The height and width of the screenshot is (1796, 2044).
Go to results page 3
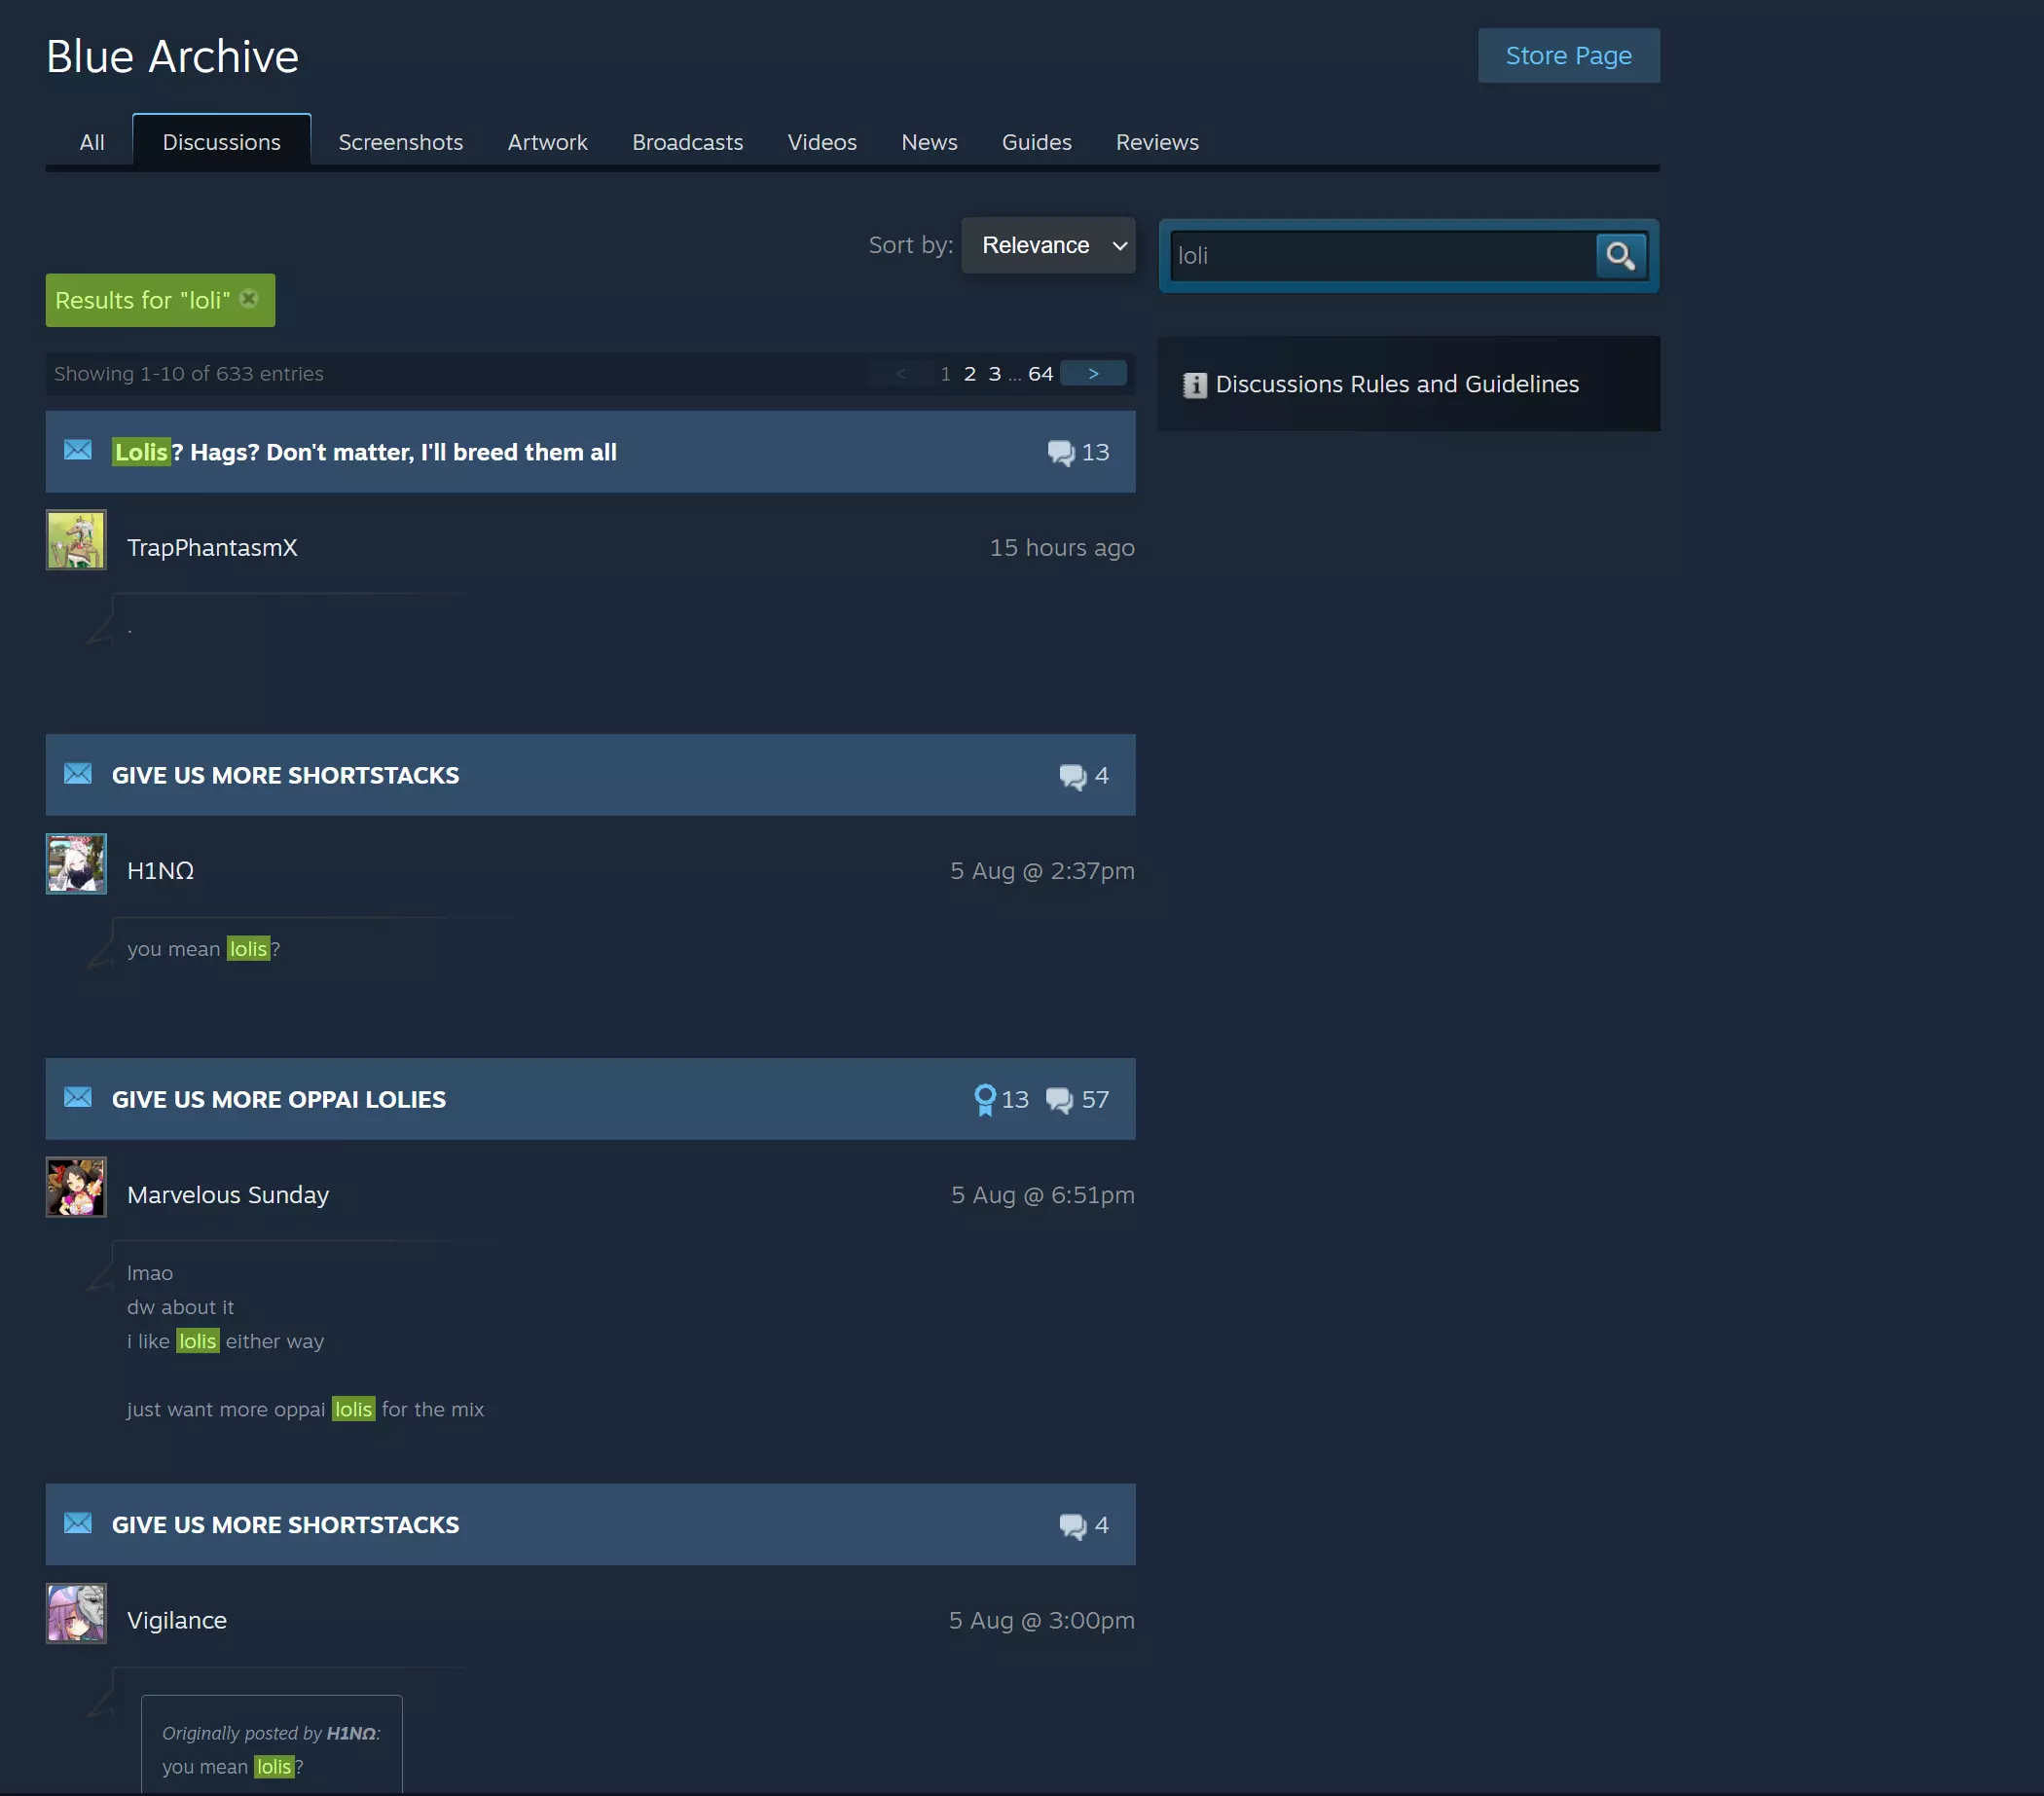pos(995,373)
